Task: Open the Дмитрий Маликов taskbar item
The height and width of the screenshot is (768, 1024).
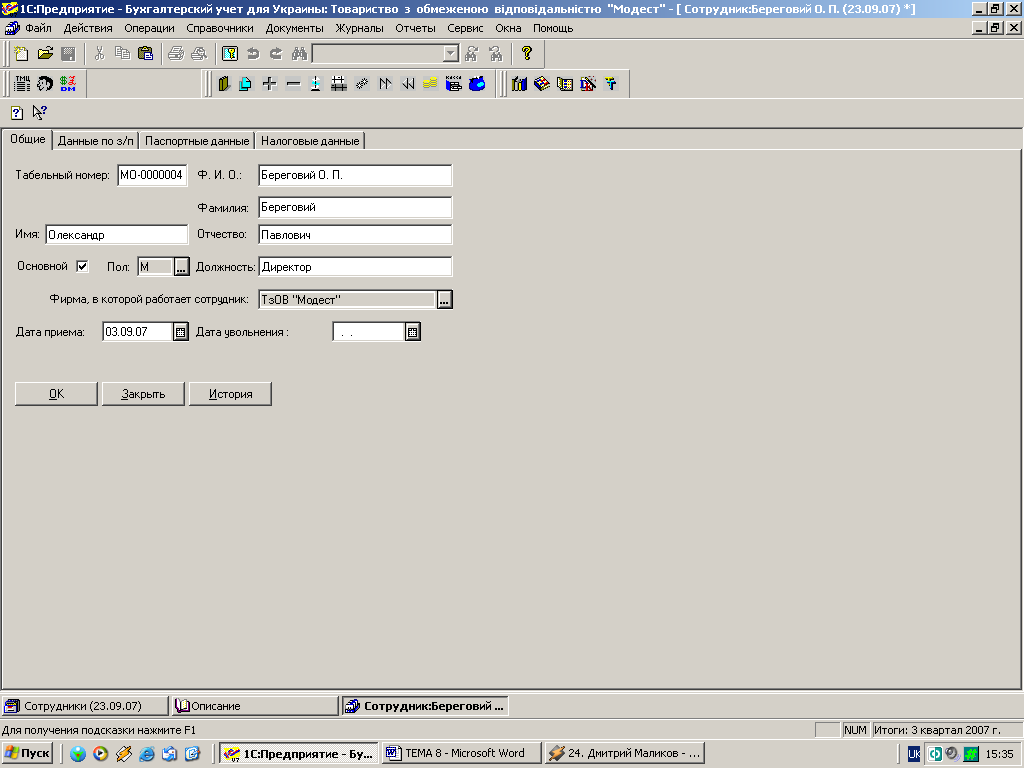Action: [624, 753]
